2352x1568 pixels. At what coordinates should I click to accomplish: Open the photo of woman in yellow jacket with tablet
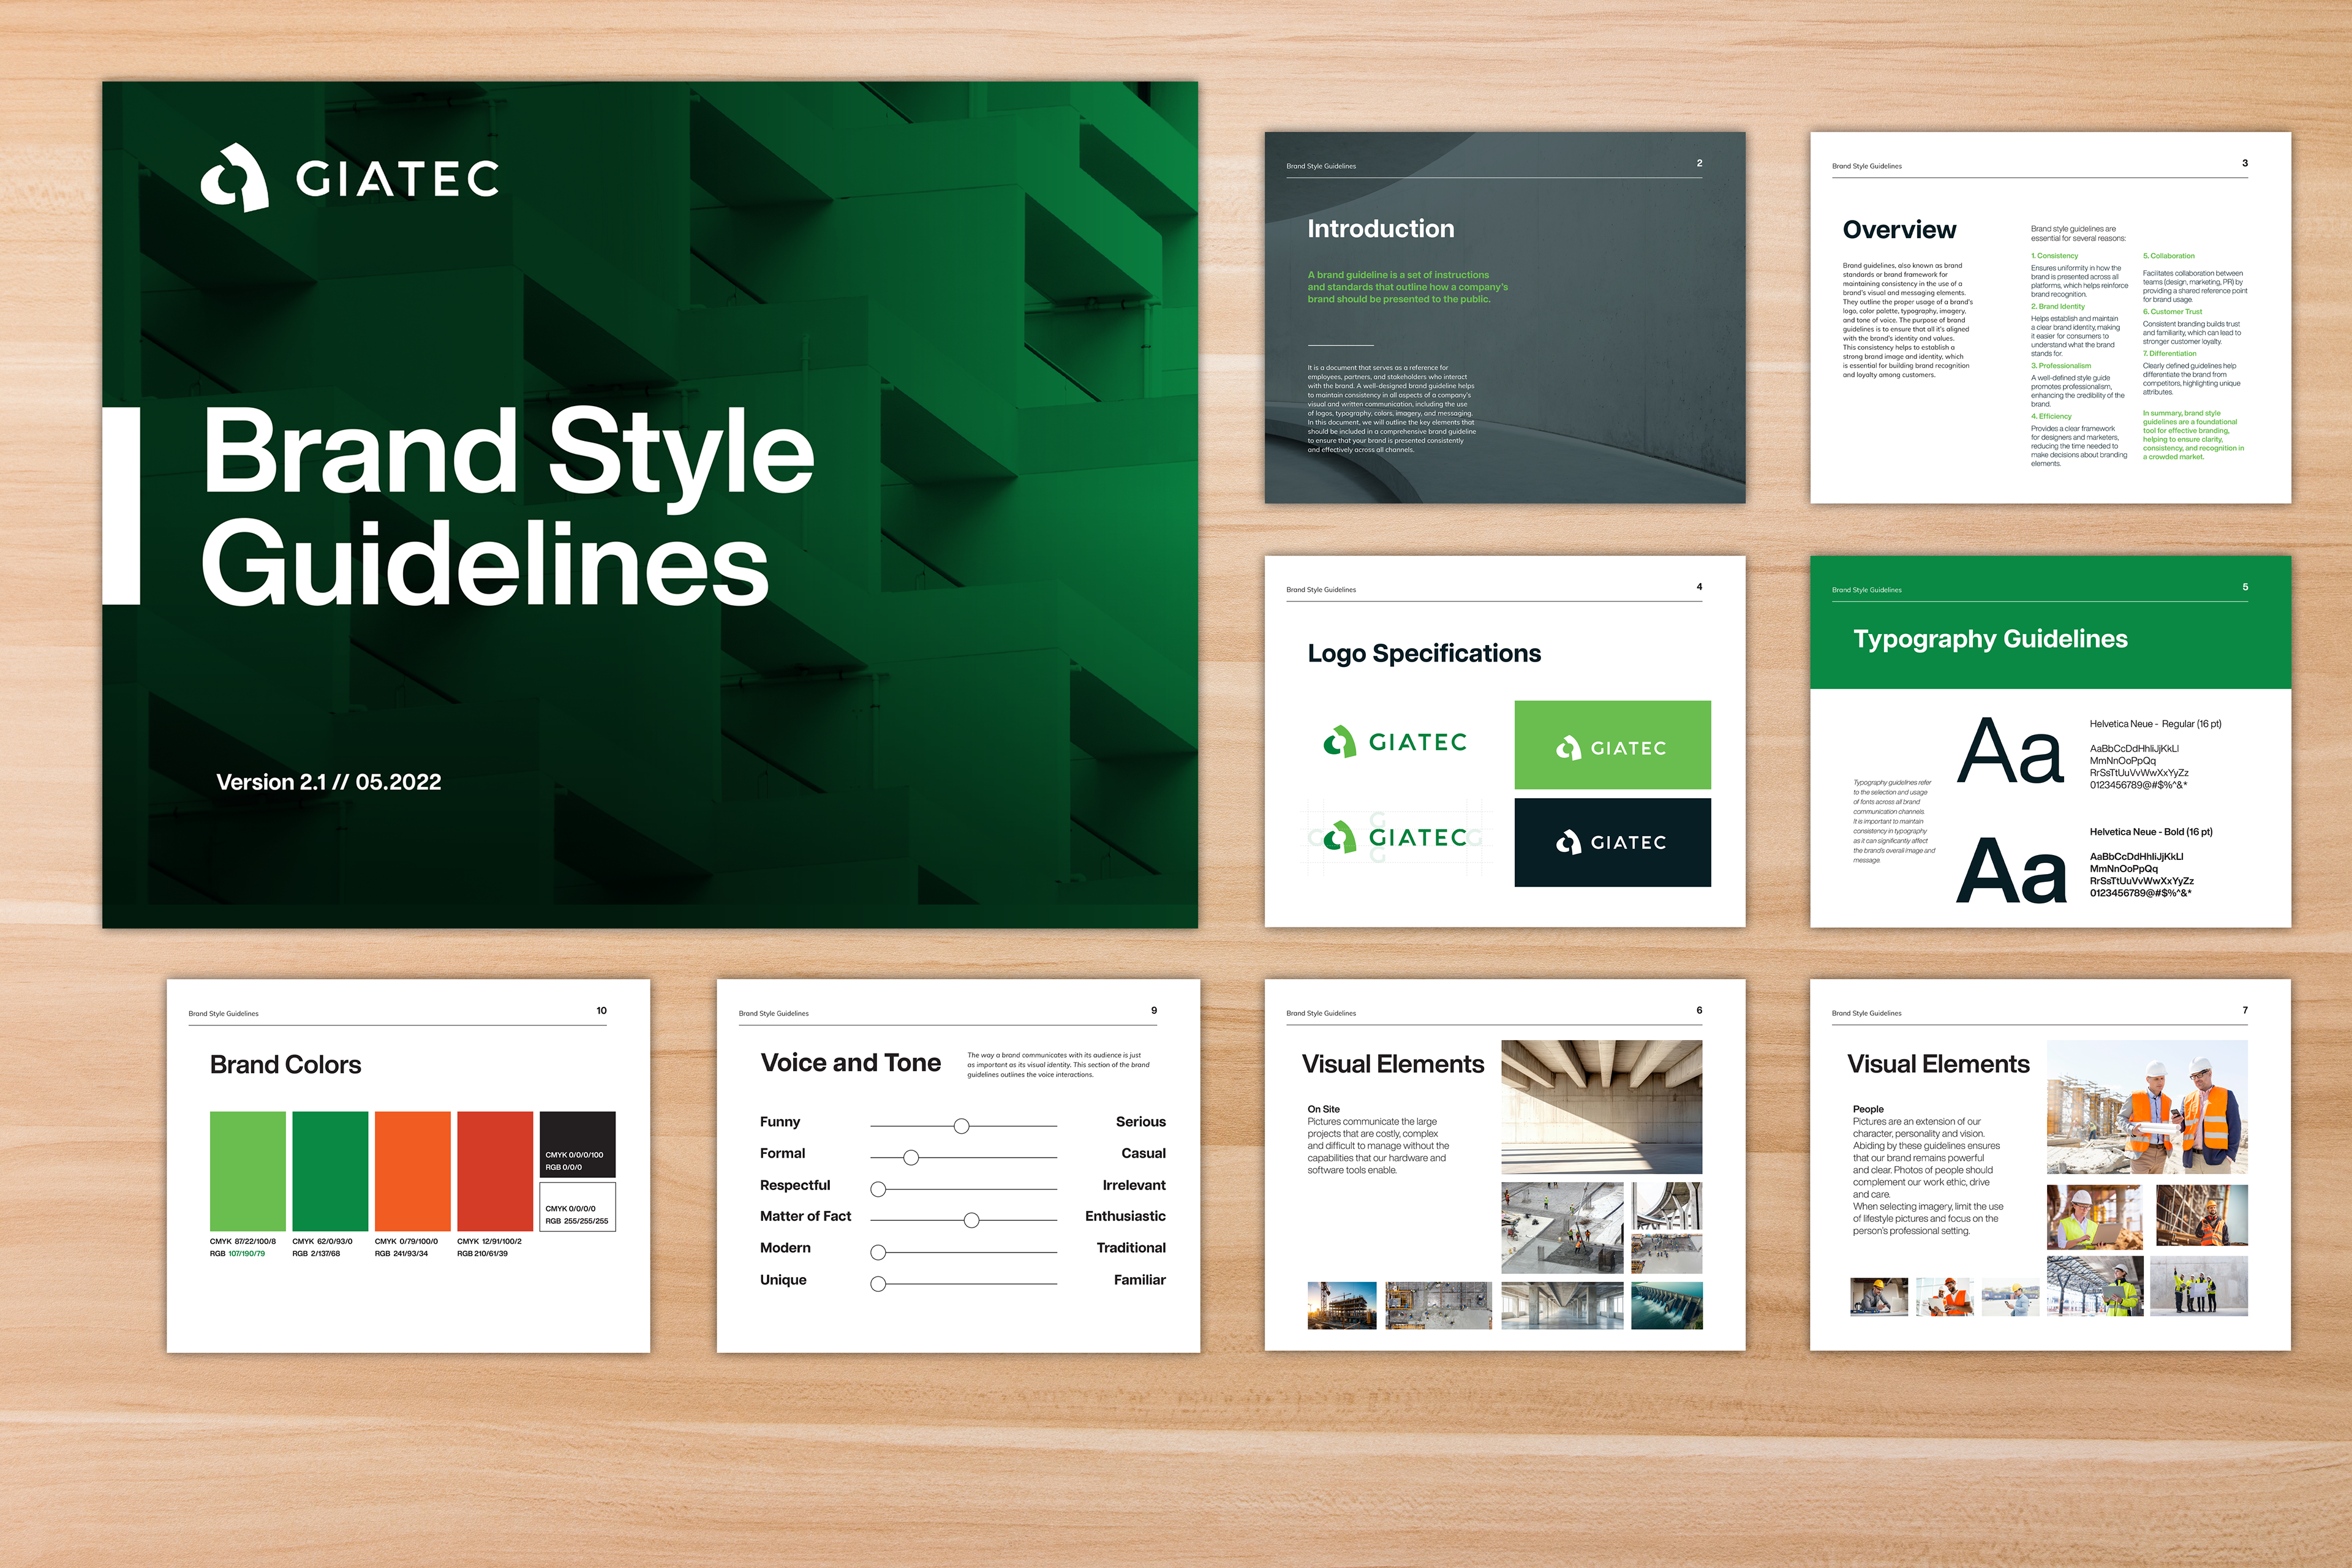pyautogui.click(x=2095, y=1286)
